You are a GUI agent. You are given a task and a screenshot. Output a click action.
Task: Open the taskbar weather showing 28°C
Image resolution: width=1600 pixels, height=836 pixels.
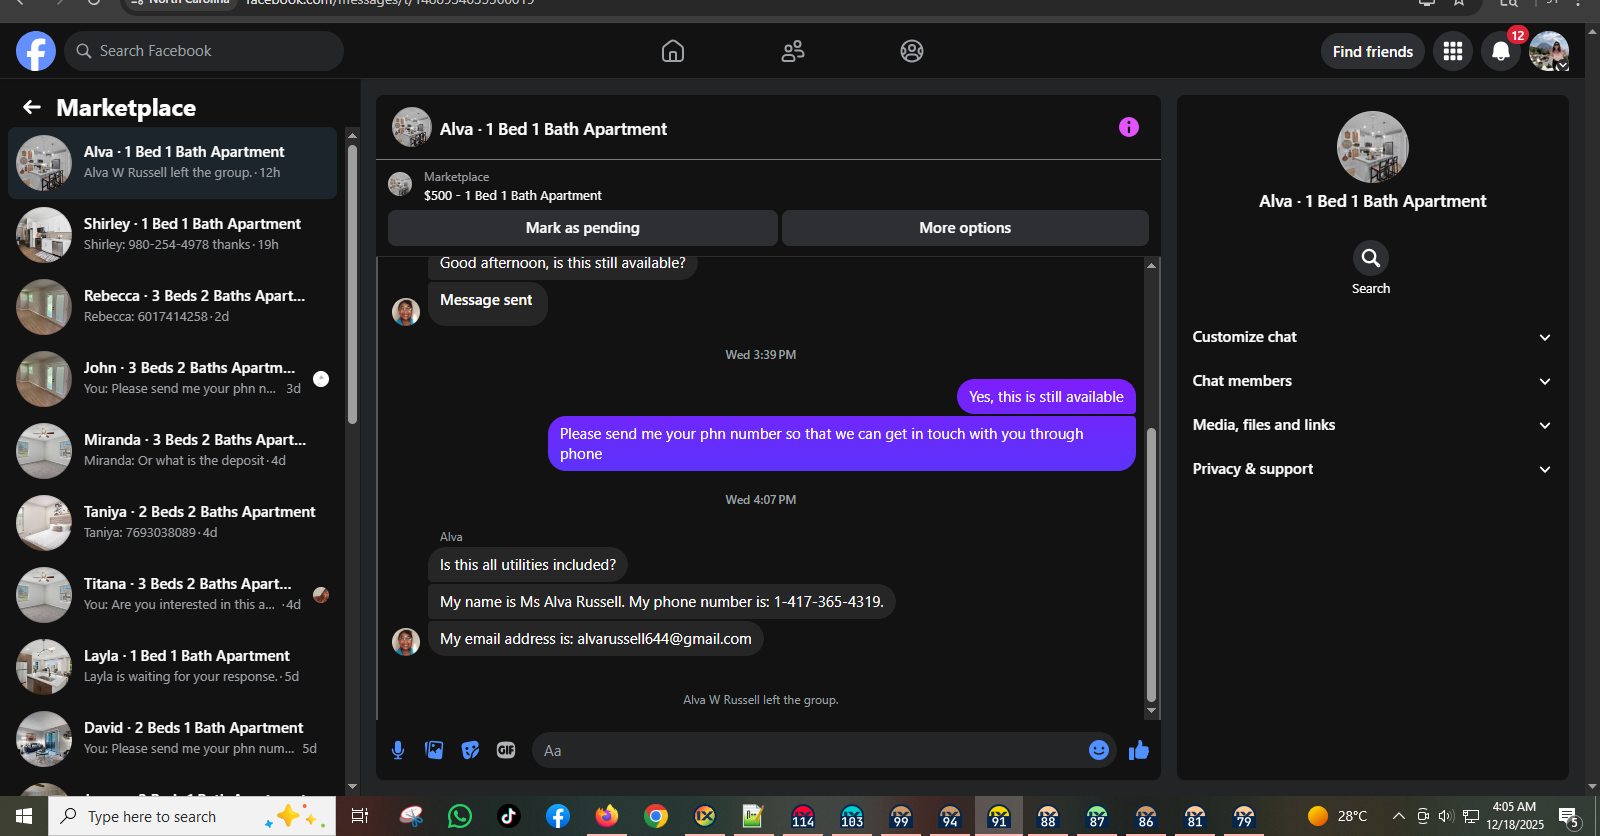tap(1337, 816)
